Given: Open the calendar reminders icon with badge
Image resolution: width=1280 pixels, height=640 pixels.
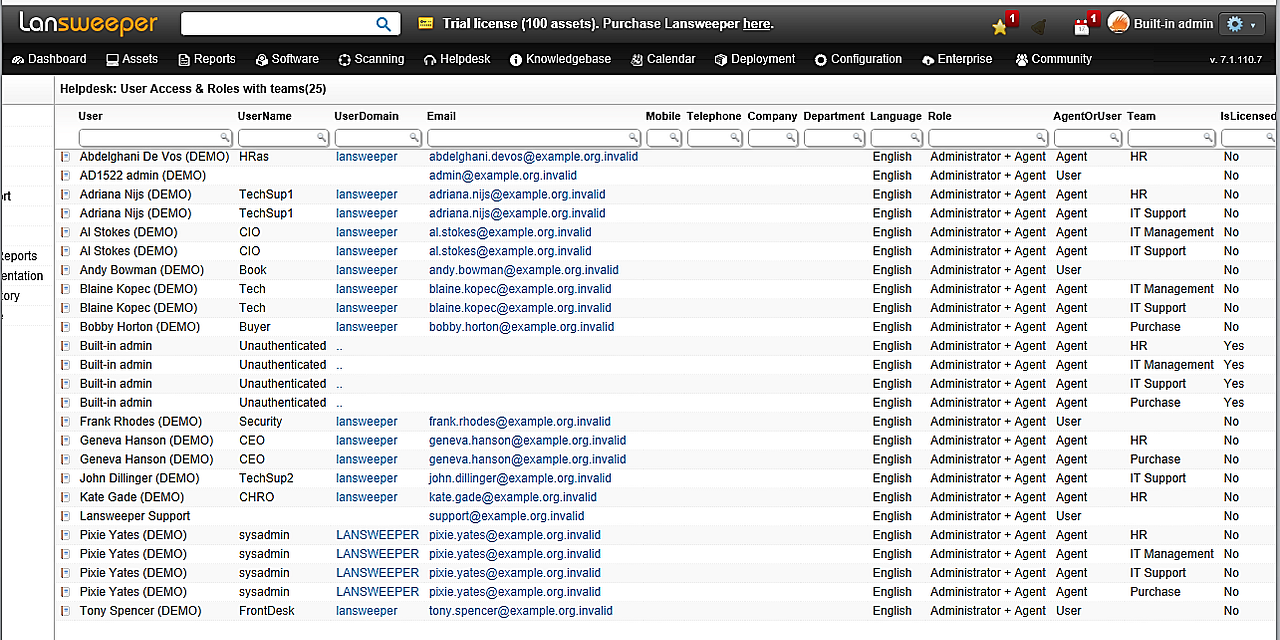Looking at the screenshot, I should (1082, 27).
